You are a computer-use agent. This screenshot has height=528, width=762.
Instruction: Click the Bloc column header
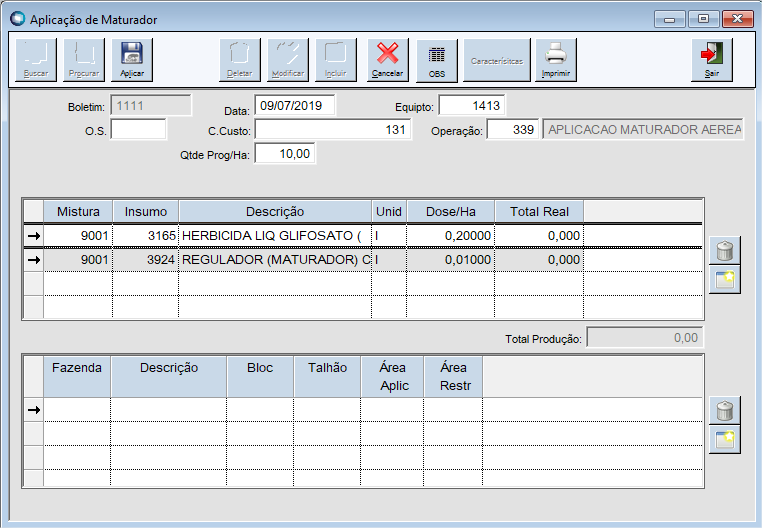260,377
